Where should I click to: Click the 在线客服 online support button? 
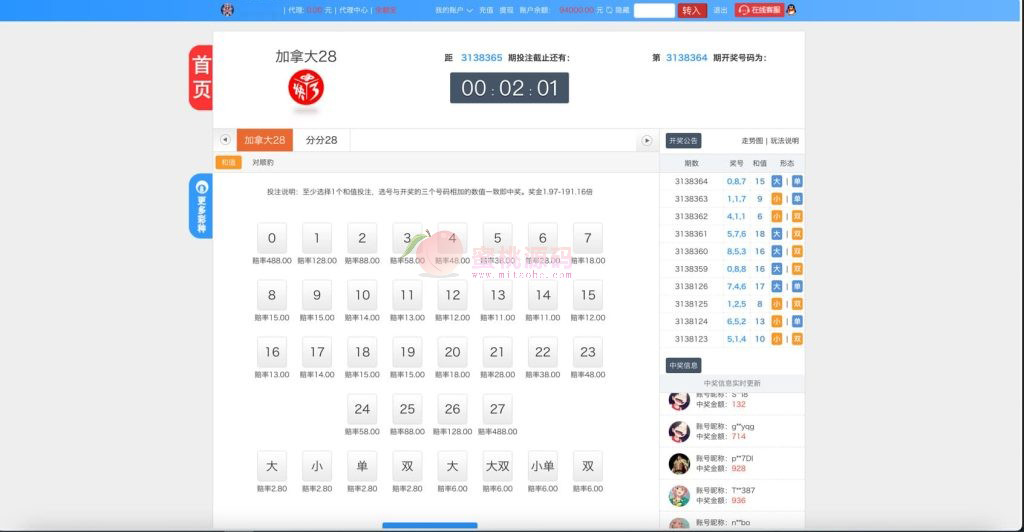tap(759, 10)
